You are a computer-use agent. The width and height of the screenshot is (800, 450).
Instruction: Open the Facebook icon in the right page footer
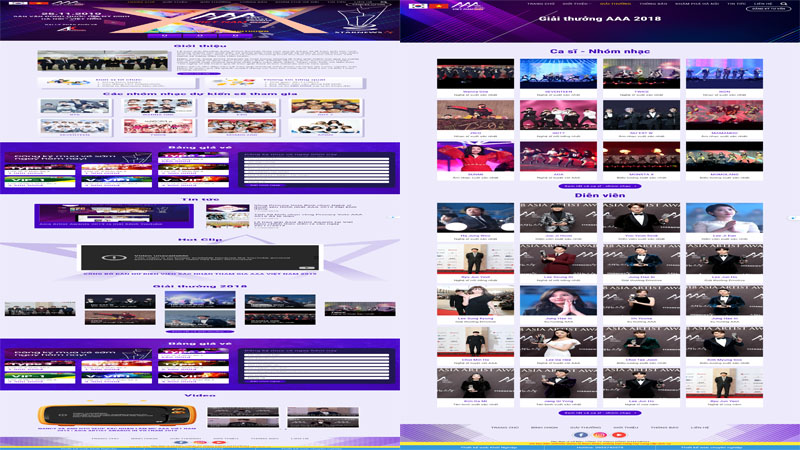[580, 435]
